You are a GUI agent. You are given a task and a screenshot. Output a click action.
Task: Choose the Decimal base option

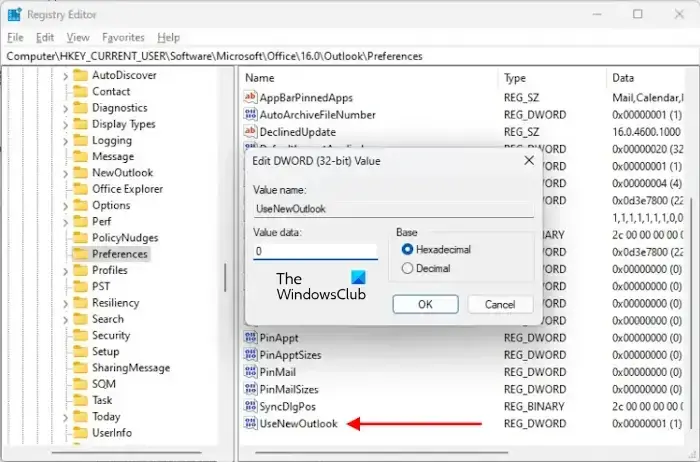pyautogui.click(x=407, y=268)
